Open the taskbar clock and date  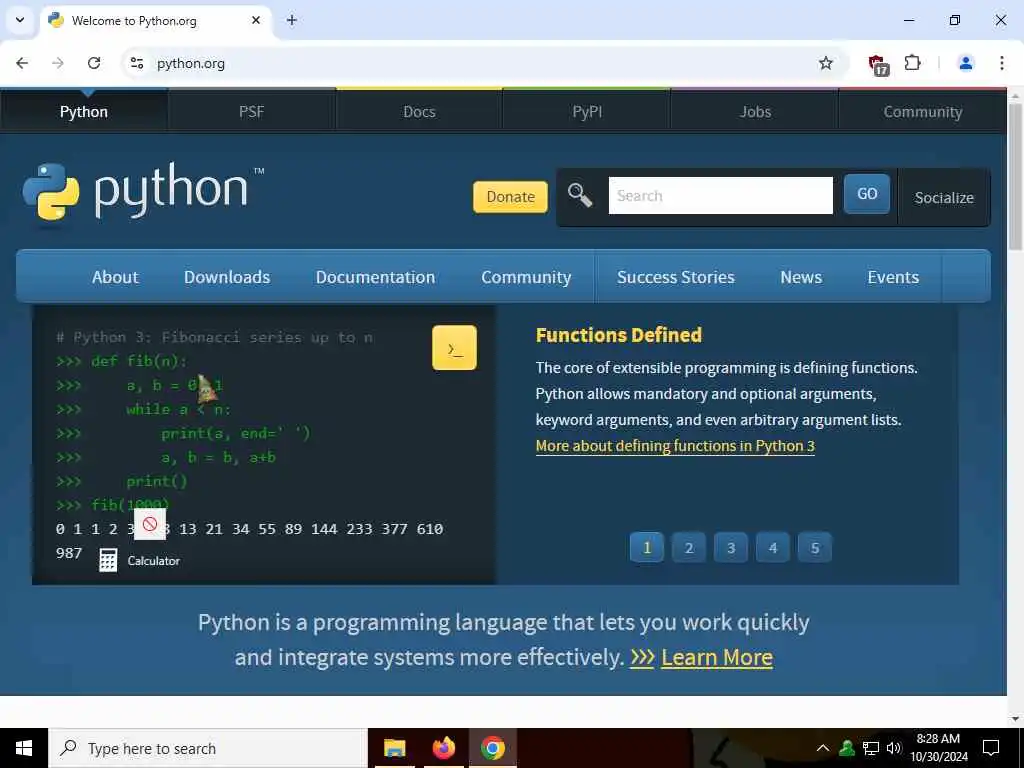(x=938, y=748)
